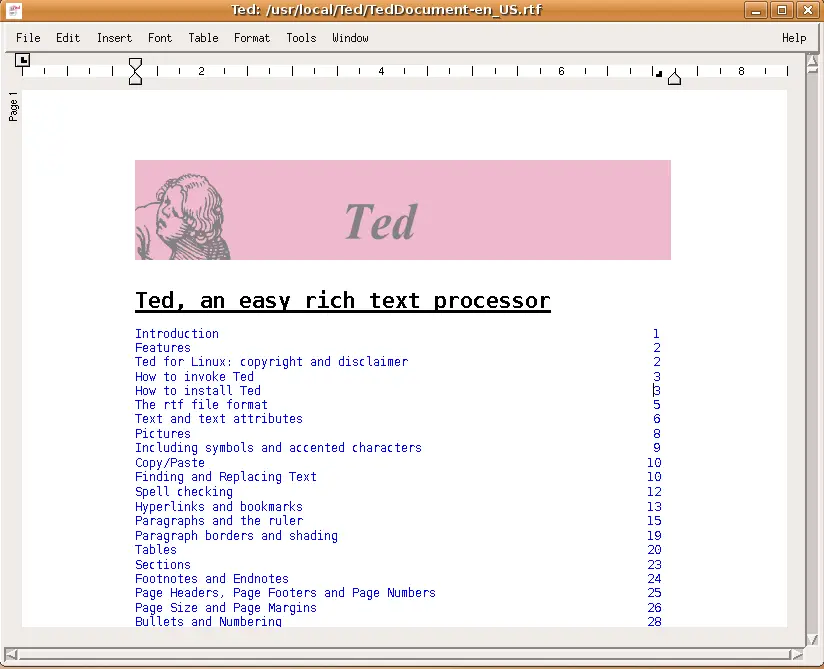Click the tab stop marker on the ruler
The width and height of the screenshot is (824, 670).
(x=657, y=72)
